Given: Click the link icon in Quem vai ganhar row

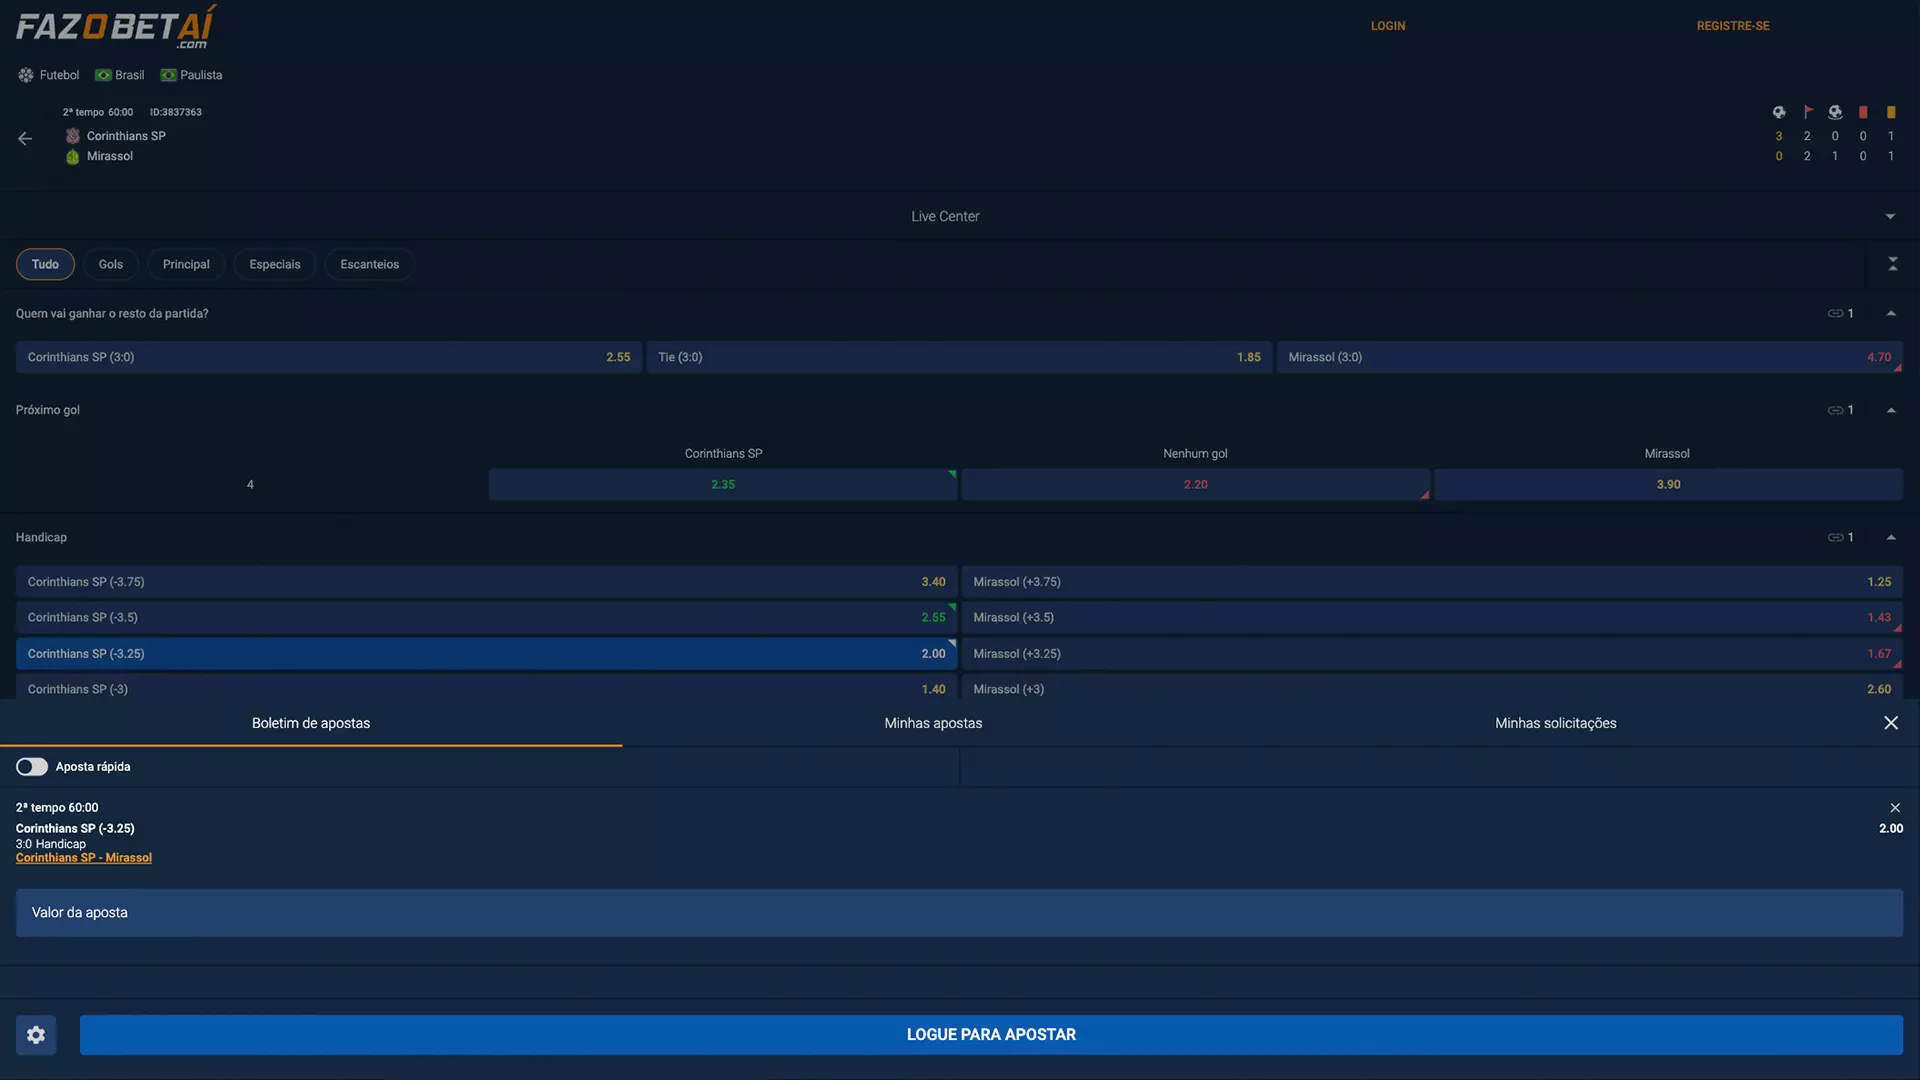Looking at the screenshot, I should click(1835, 314).
